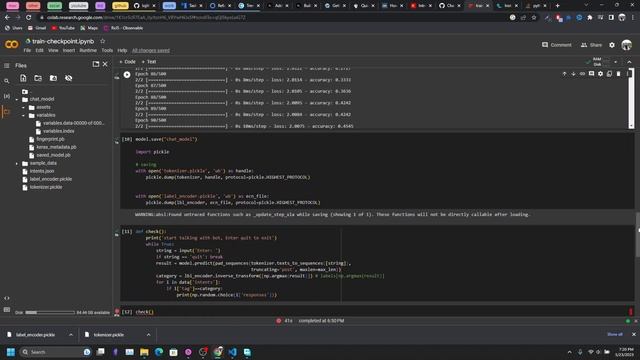Star the train-checkpoint.ipynb notebook
This screenshot has height=360, width=640.
coord(102,41)
